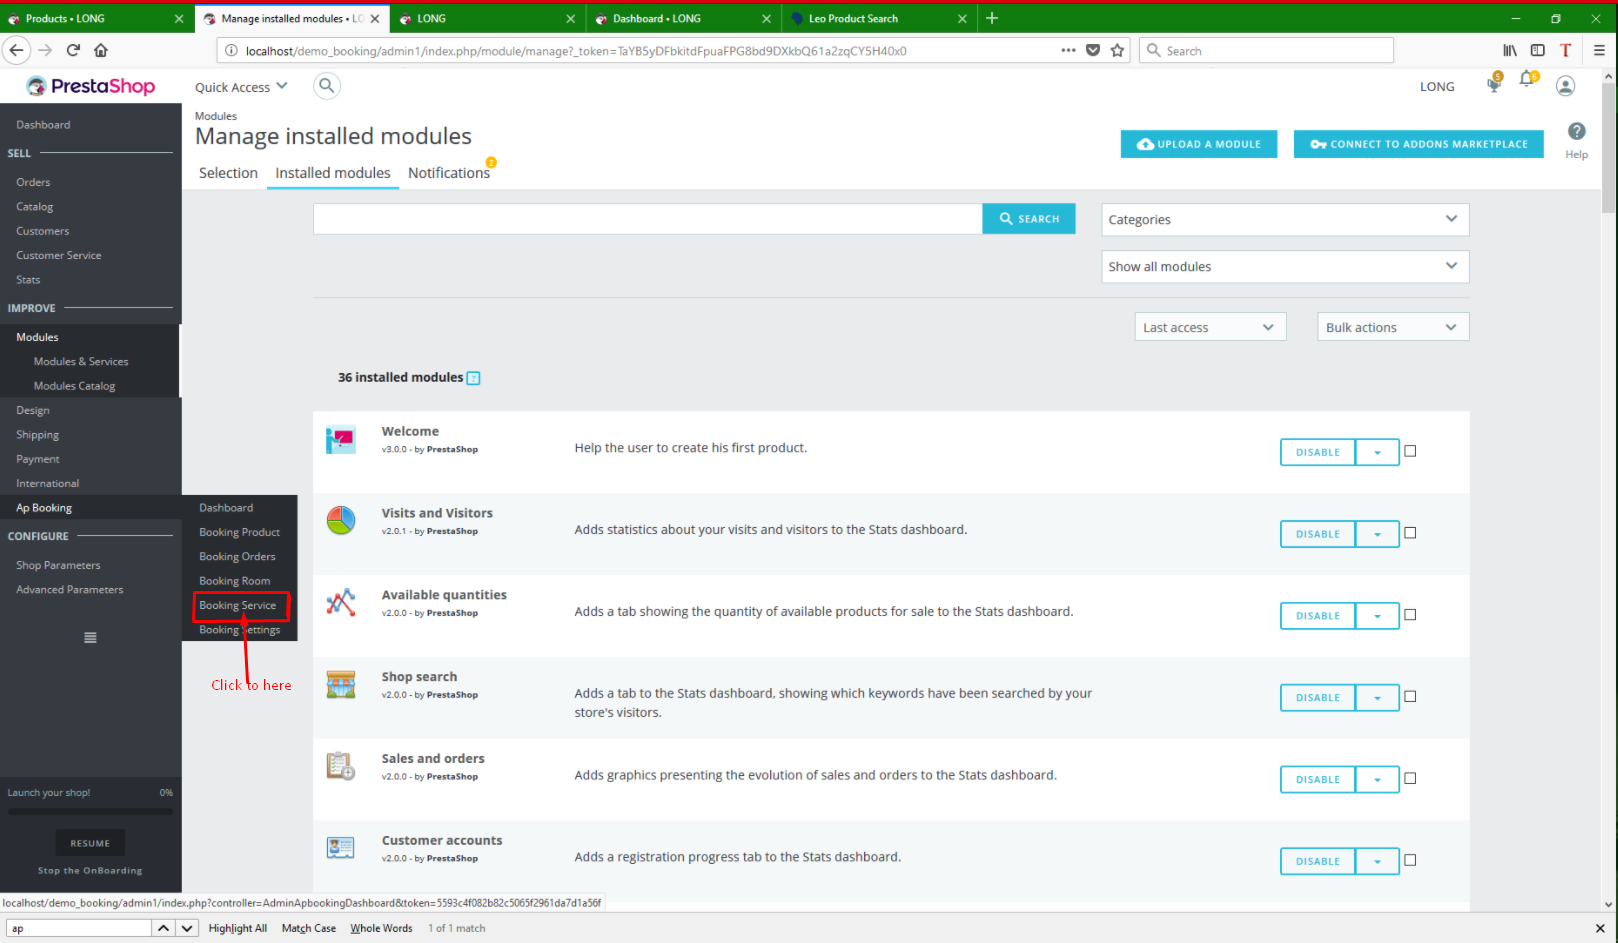
Task: Click the Resume onboarding button
Action: [90, 843]
